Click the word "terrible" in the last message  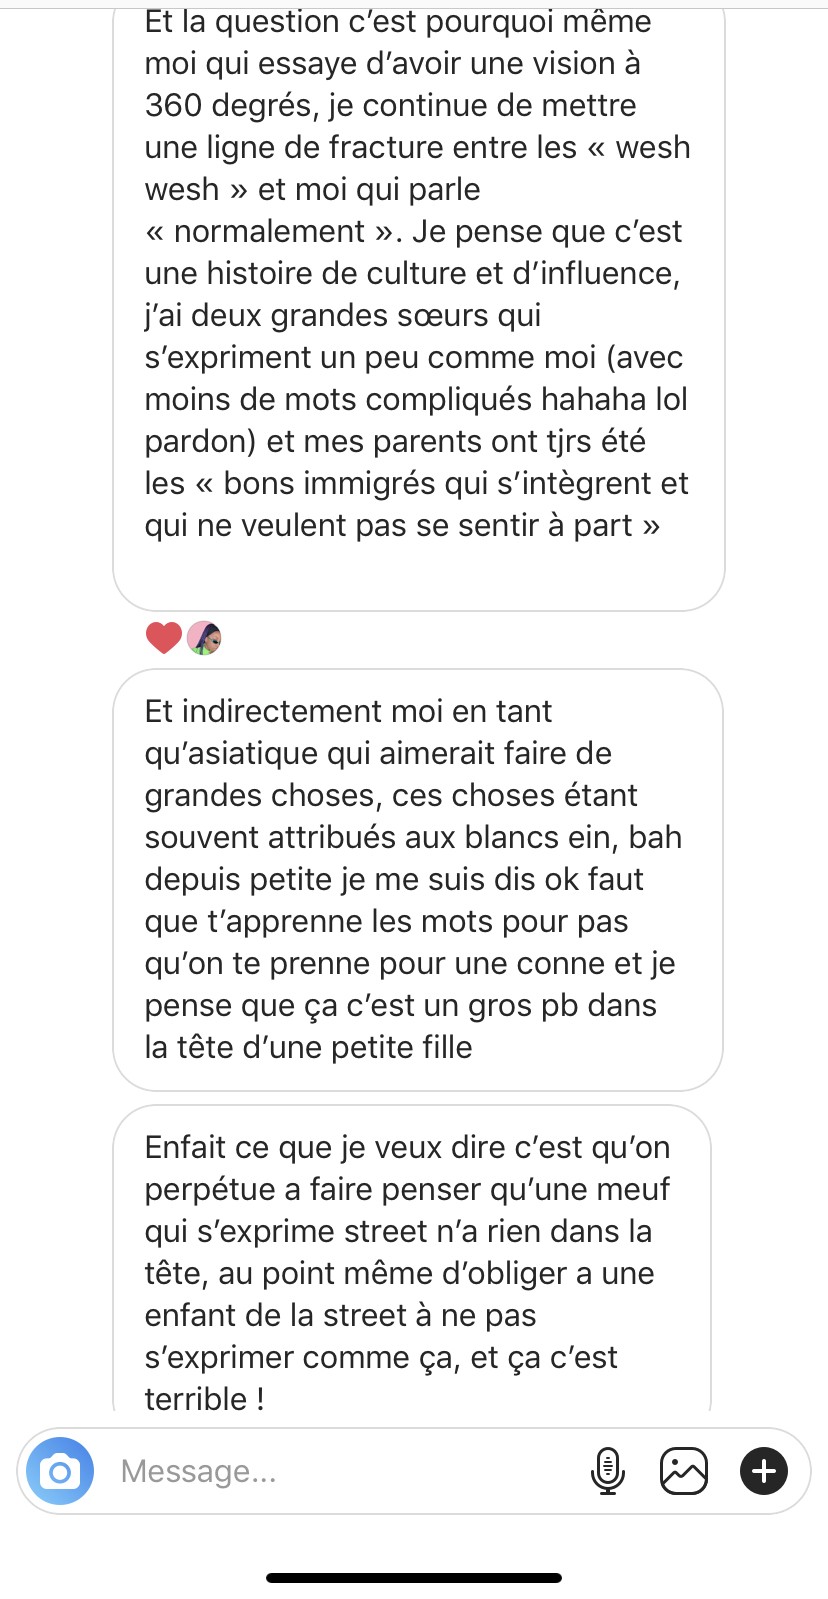point(196,1399)
